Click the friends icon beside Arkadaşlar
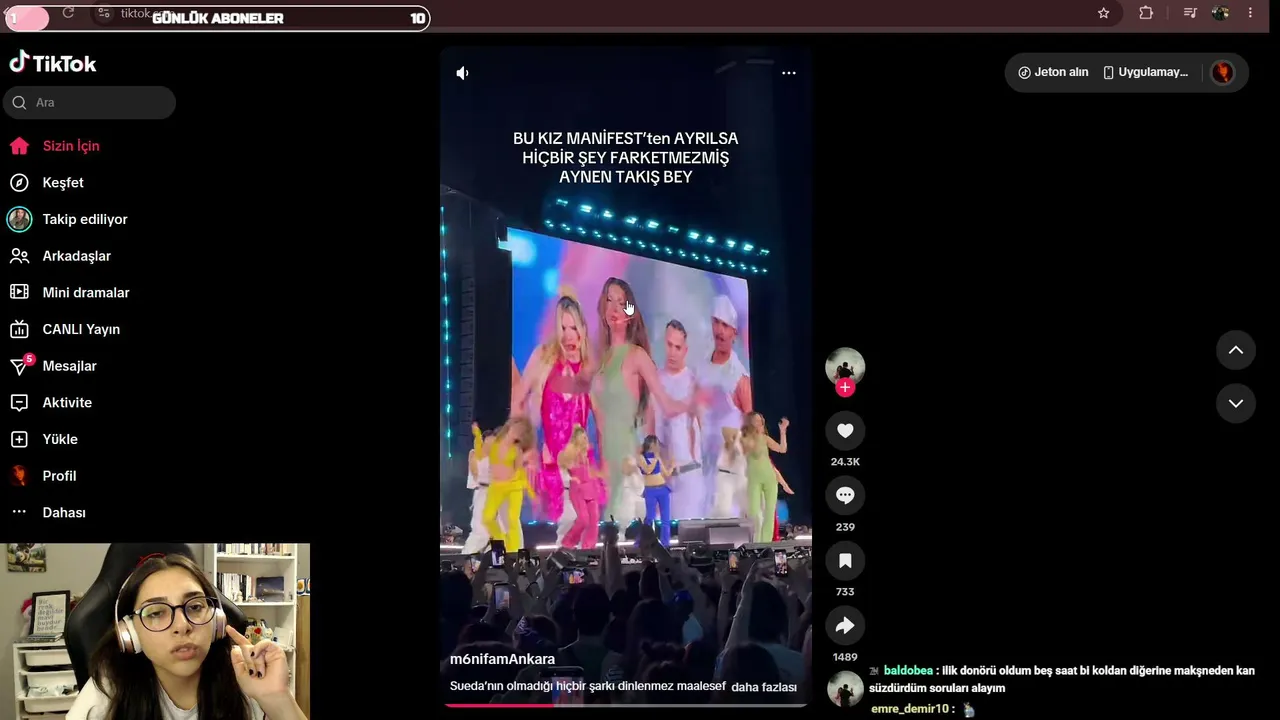The height and width of the screenshot is (720, 1280). pyautogui.click(x=19, y=256)
